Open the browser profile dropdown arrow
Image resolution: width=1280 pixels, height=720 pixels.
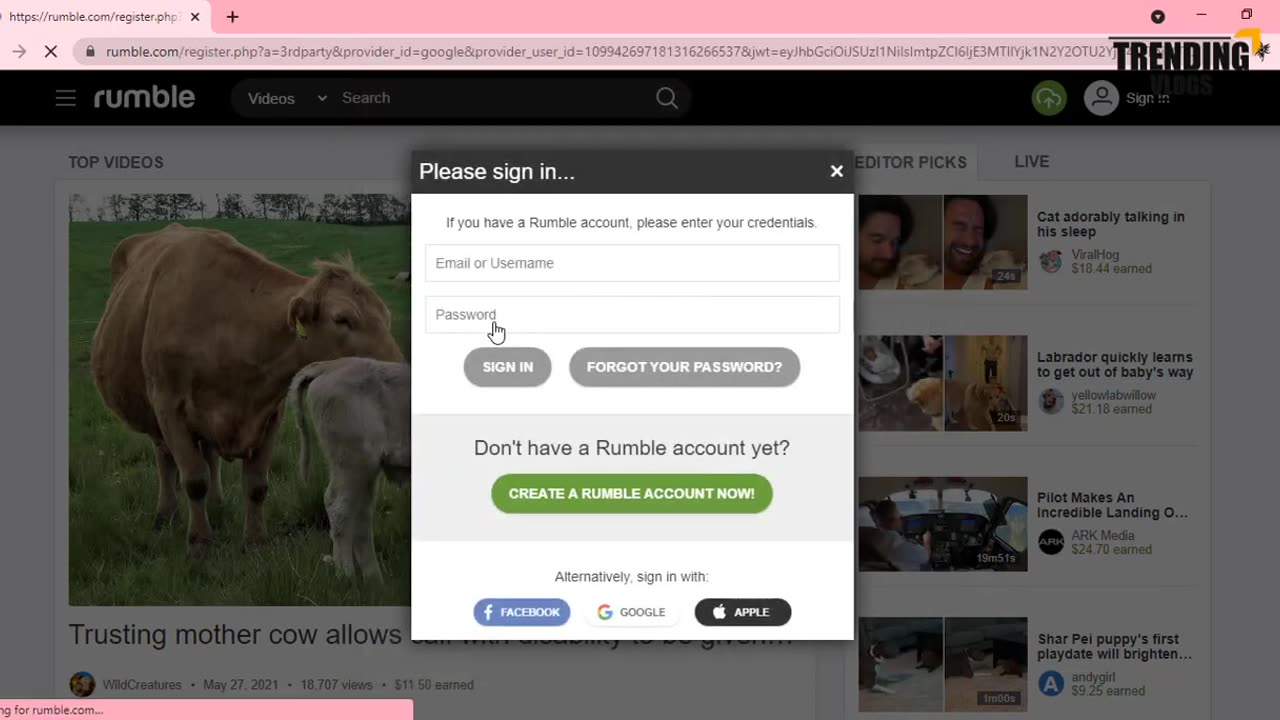tap(1158, 16)
